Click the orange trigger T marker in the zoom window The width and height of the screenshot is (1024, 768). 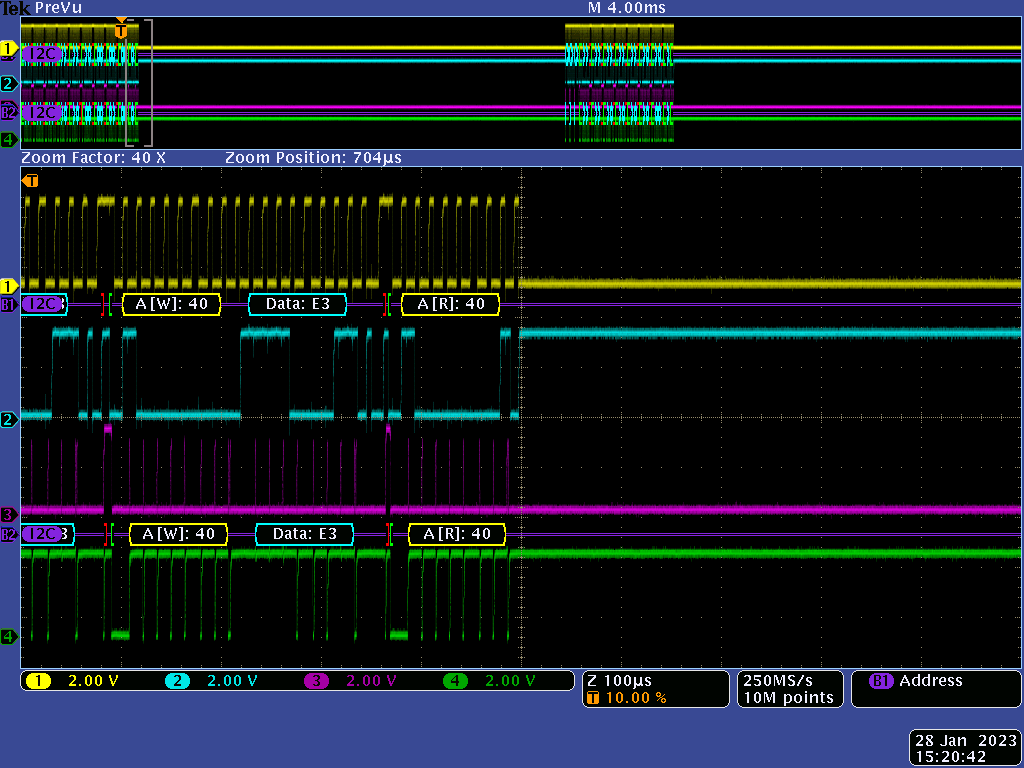coord(30,180)
